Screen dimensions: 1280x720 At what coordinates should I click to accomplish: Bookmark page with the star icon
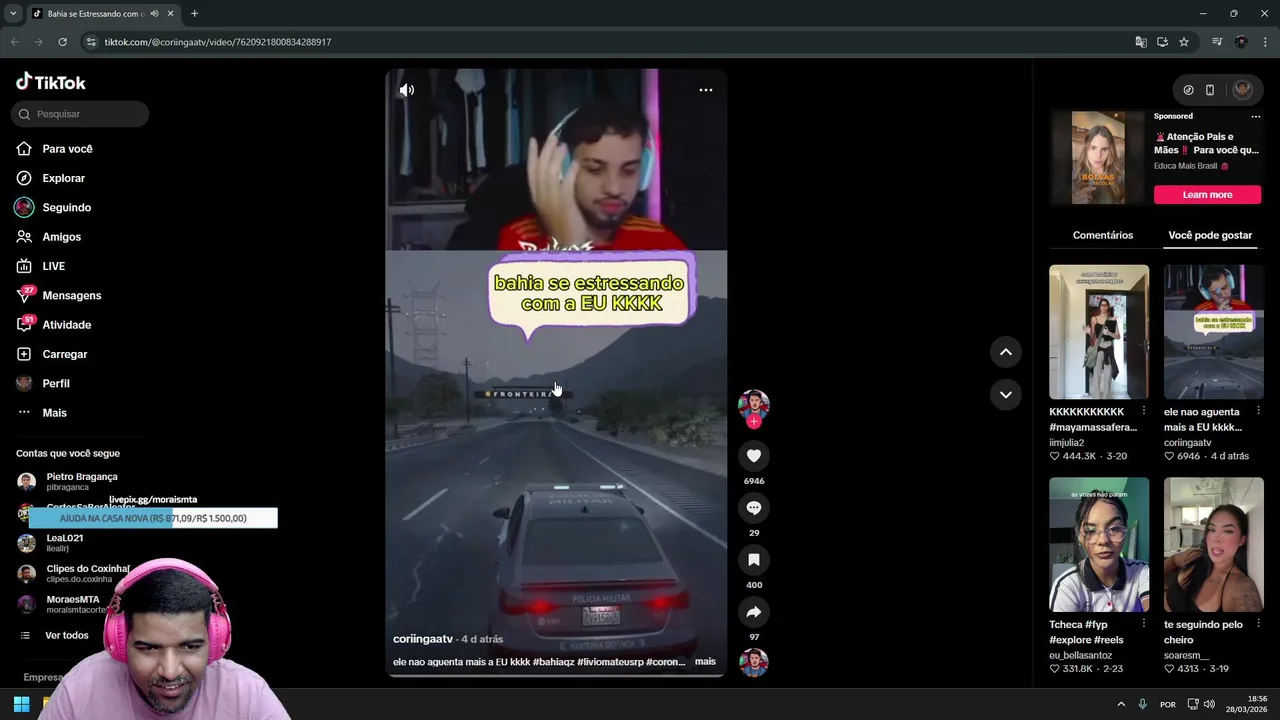click(x=1184, y=42)
